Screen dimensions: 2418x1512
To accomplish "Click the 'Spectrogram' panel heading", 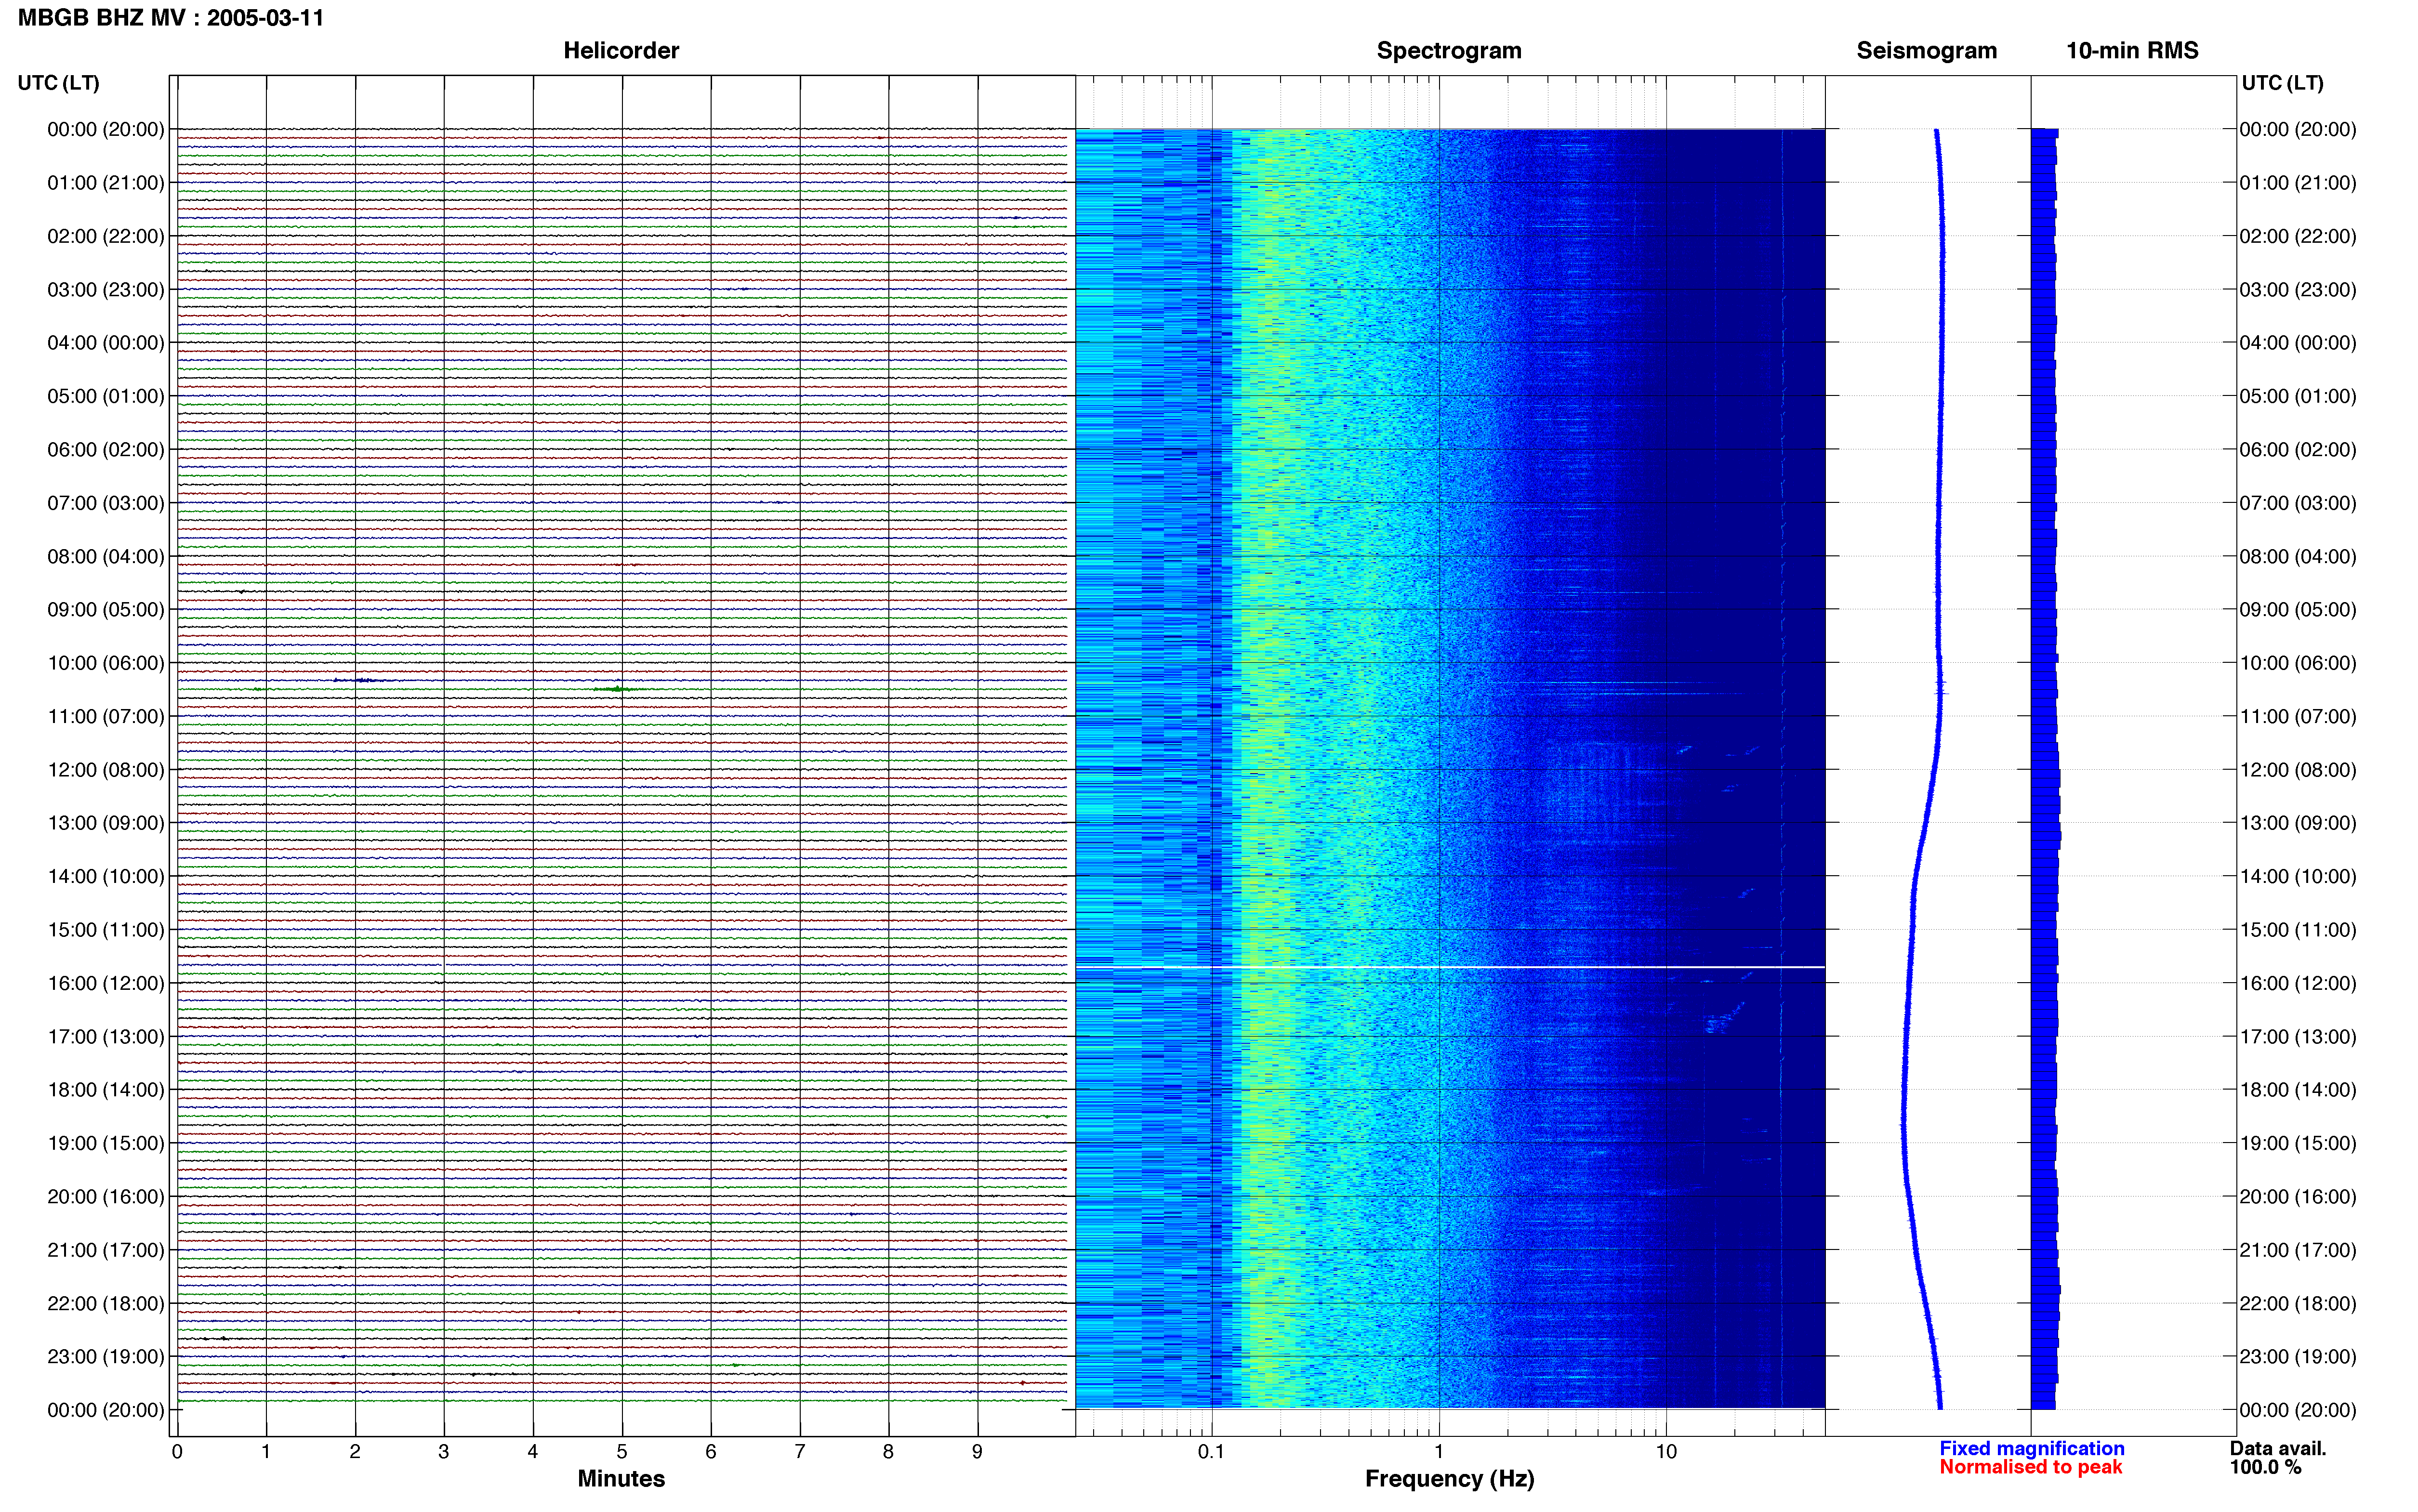I will 1449,51.
